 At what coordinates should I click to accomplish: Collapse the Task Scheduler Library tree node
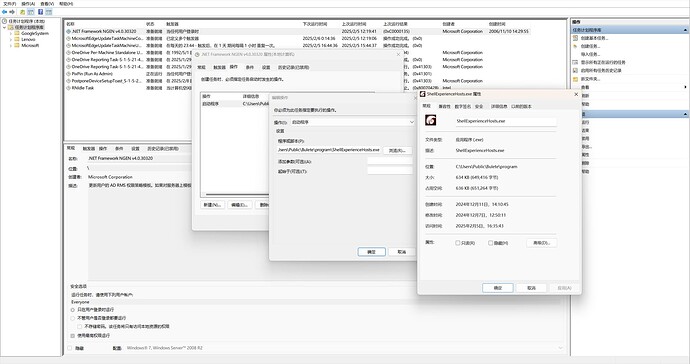pos(4,27)
